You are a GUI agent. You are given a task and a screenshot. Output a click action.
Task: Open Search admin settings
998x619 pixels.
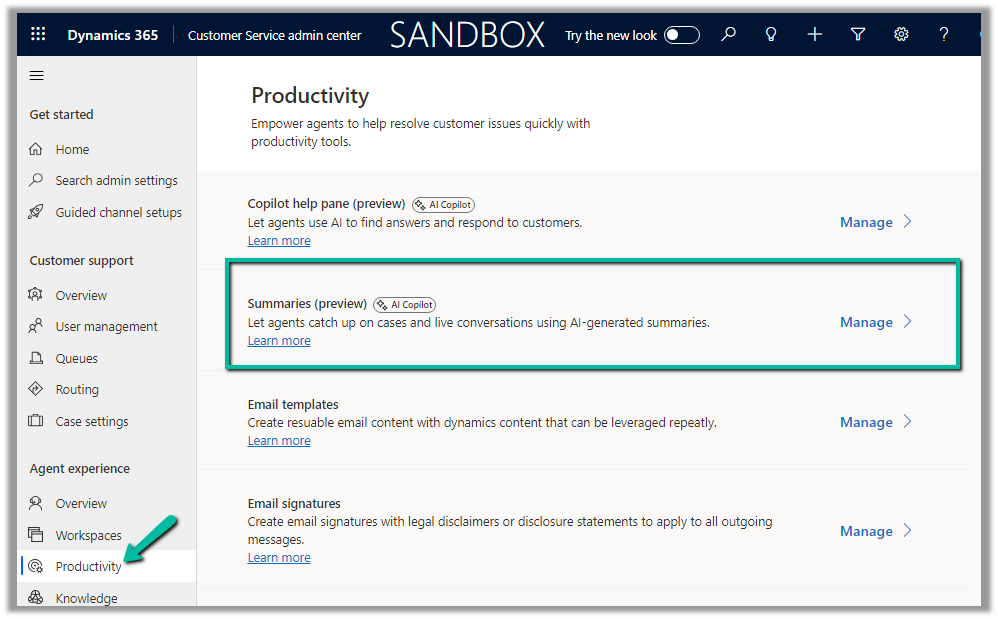(116, 181)
